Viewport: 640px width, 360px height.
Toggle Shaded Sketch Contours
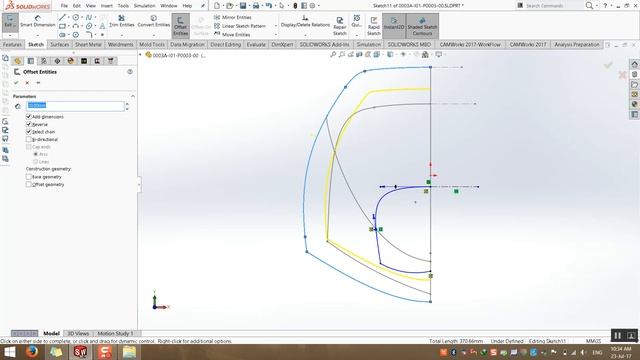tap(422, 26)
